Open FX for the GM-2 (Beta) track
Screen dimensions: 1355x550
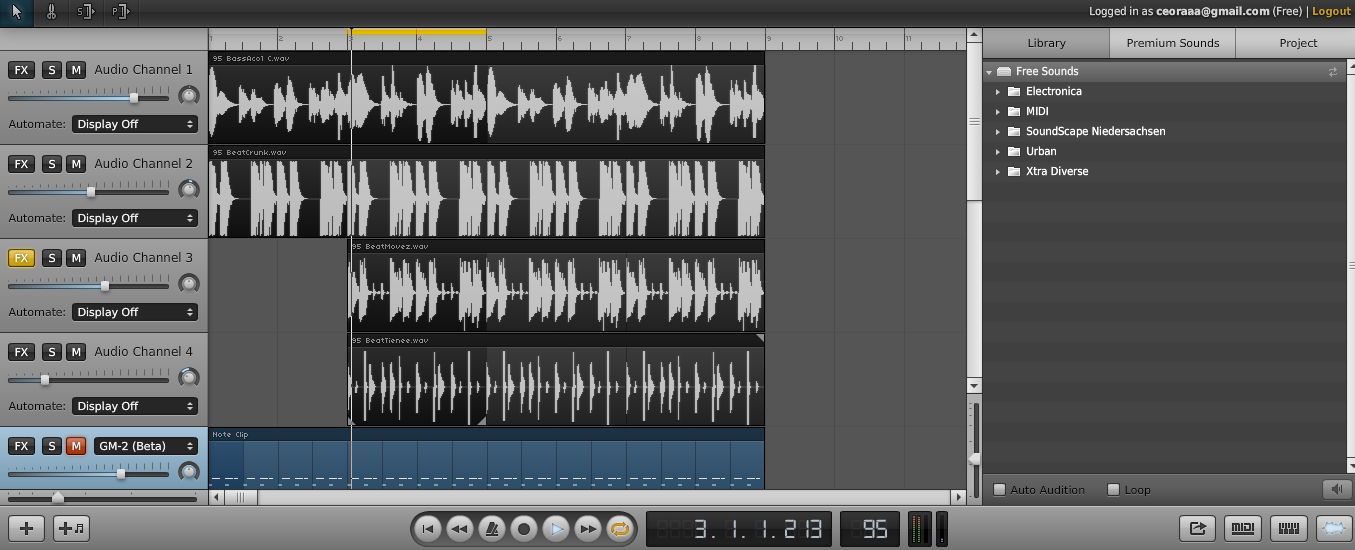[21, 446]
